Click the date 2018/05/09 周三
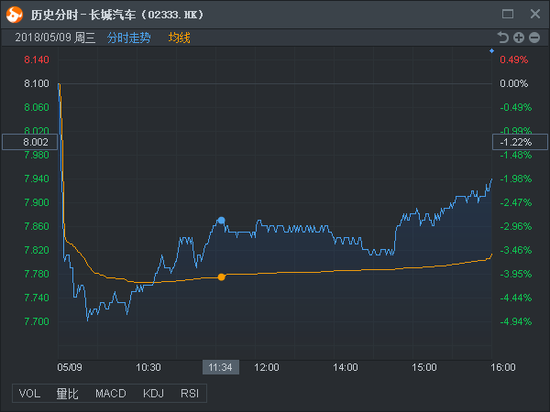Screen dimensions: 550x412 pos(55,38)
